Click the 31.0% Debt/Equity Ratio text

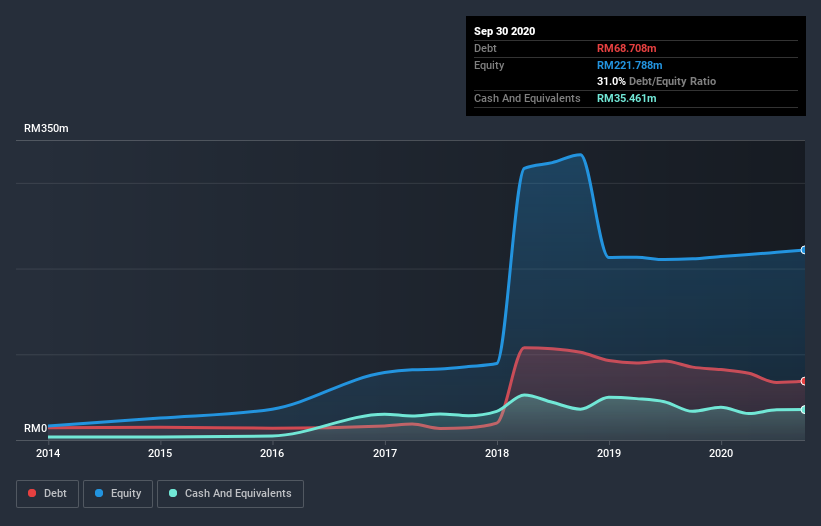coord(657,81)
